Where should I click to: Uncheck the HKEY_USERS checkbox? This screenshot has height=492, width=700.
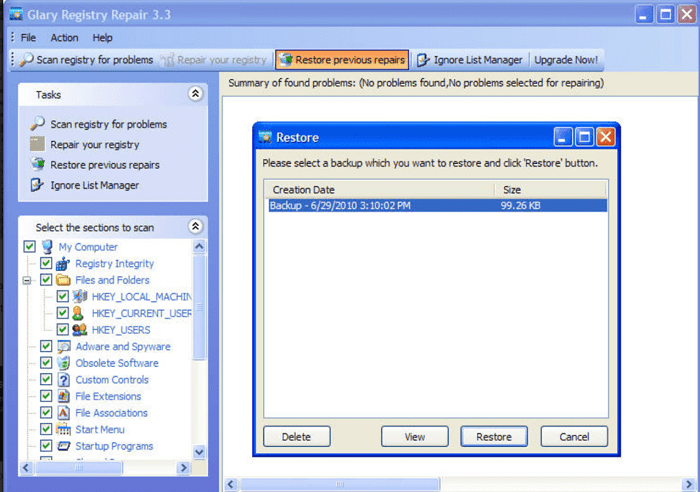click(62, 329)
